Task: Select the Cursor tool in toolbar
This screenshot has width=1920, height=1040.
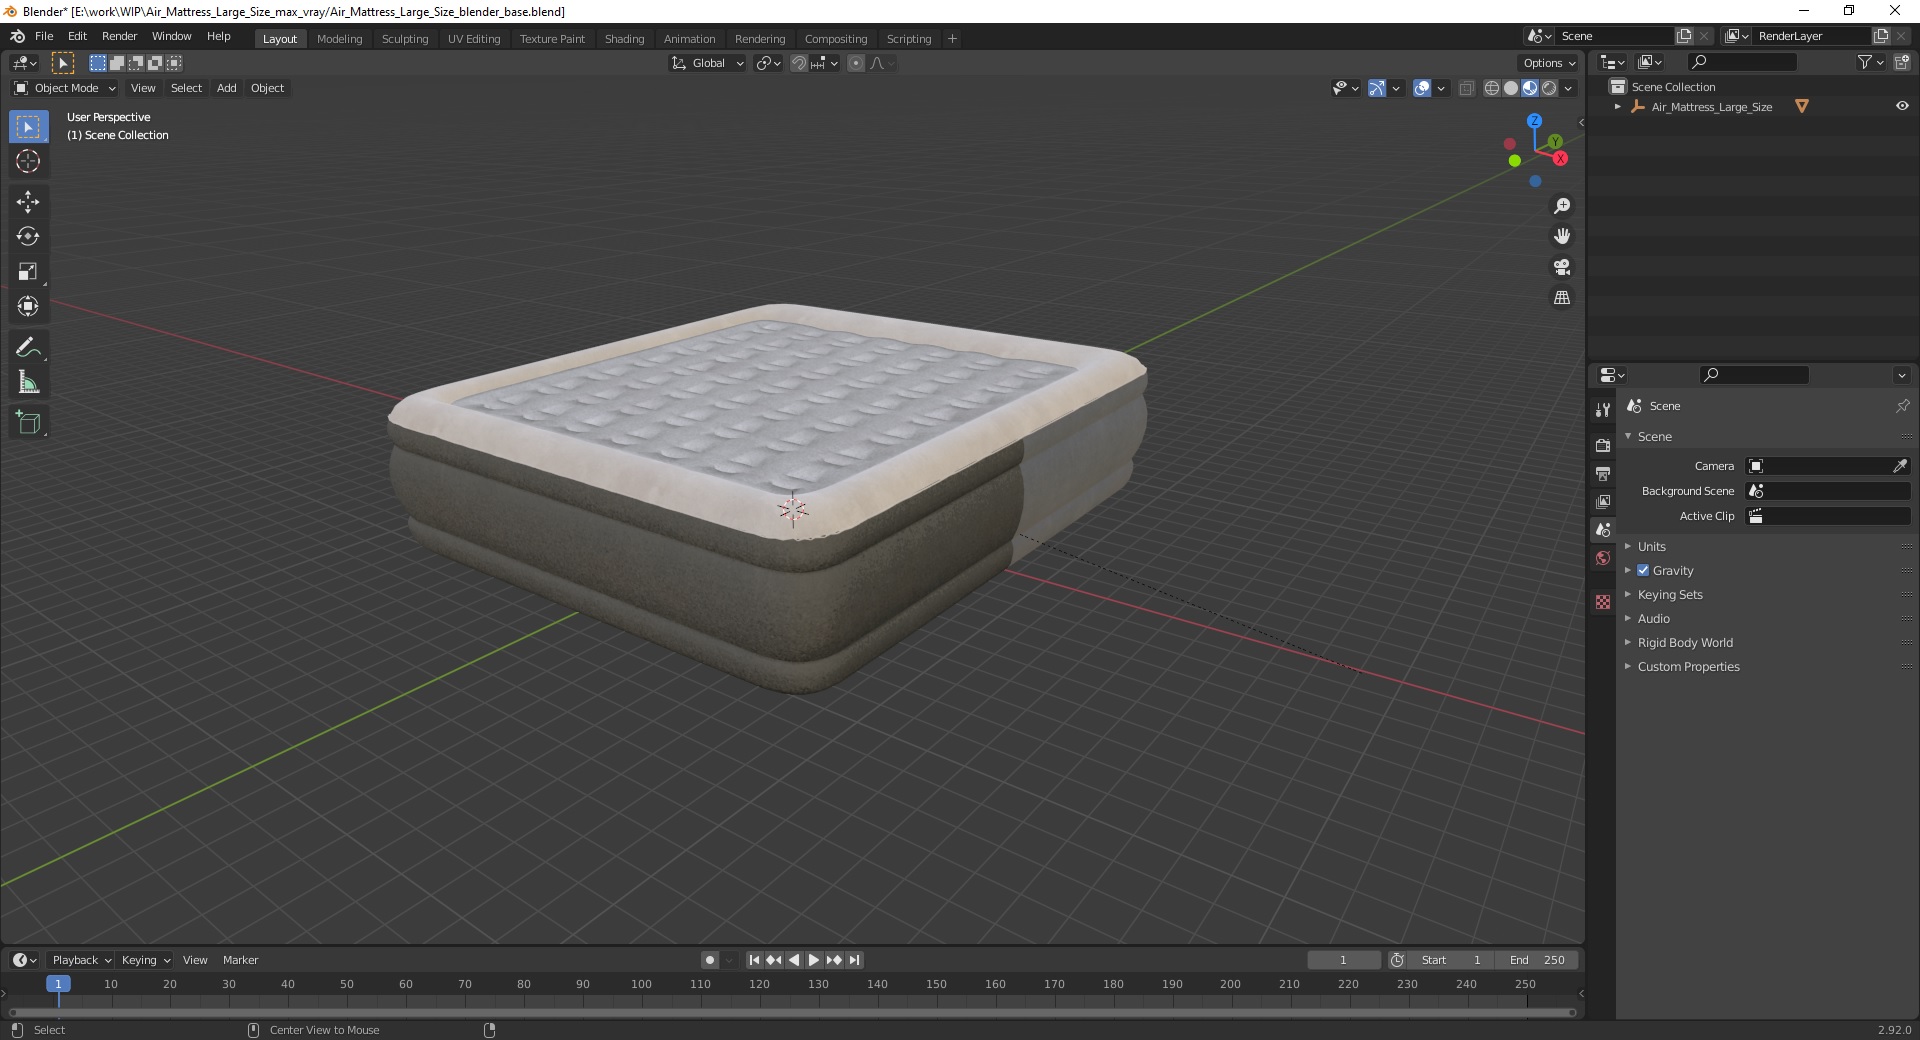Action: [x=28, y=161]
